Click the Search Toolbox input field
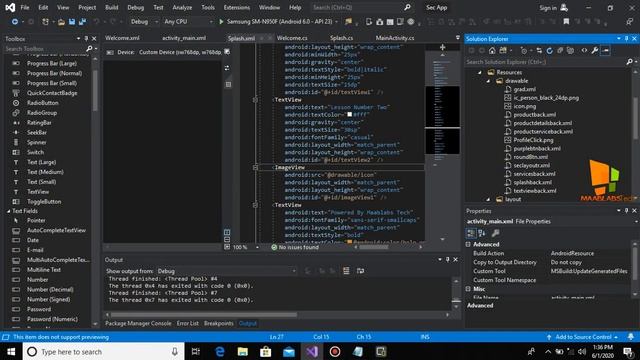 44,49
